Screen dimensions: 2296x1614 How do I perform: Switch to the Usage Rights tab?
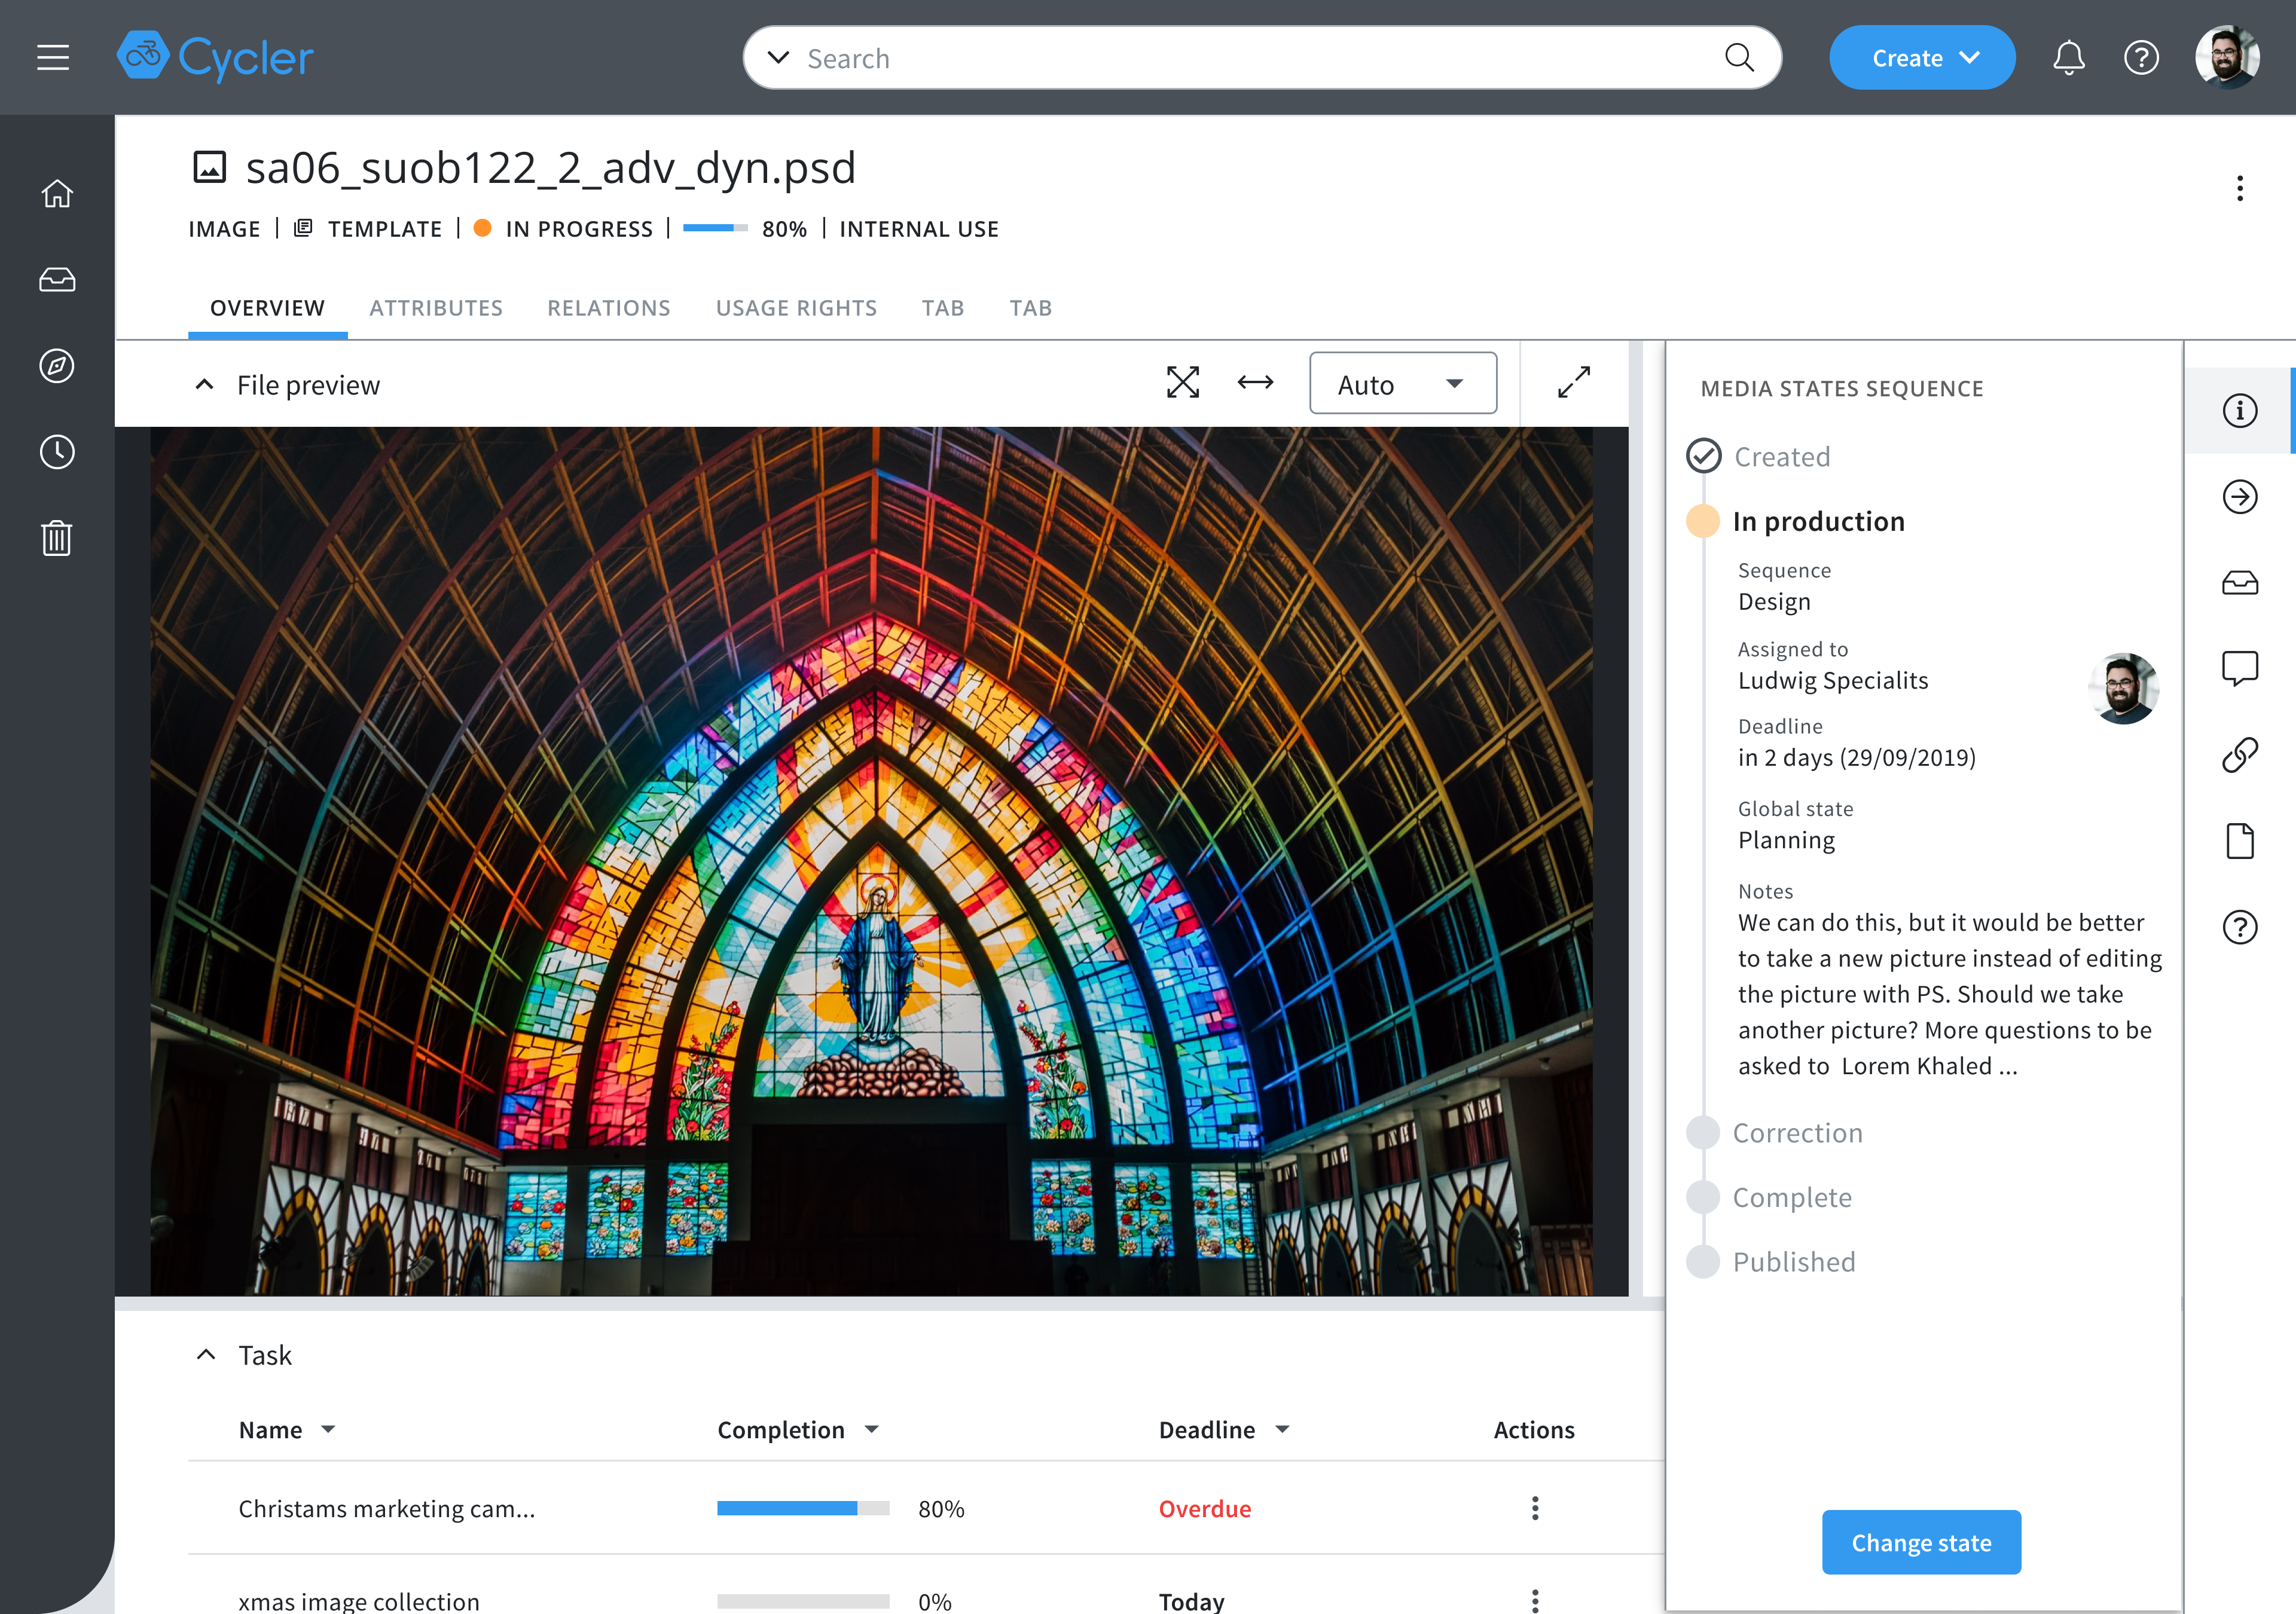tap(796, 307)
